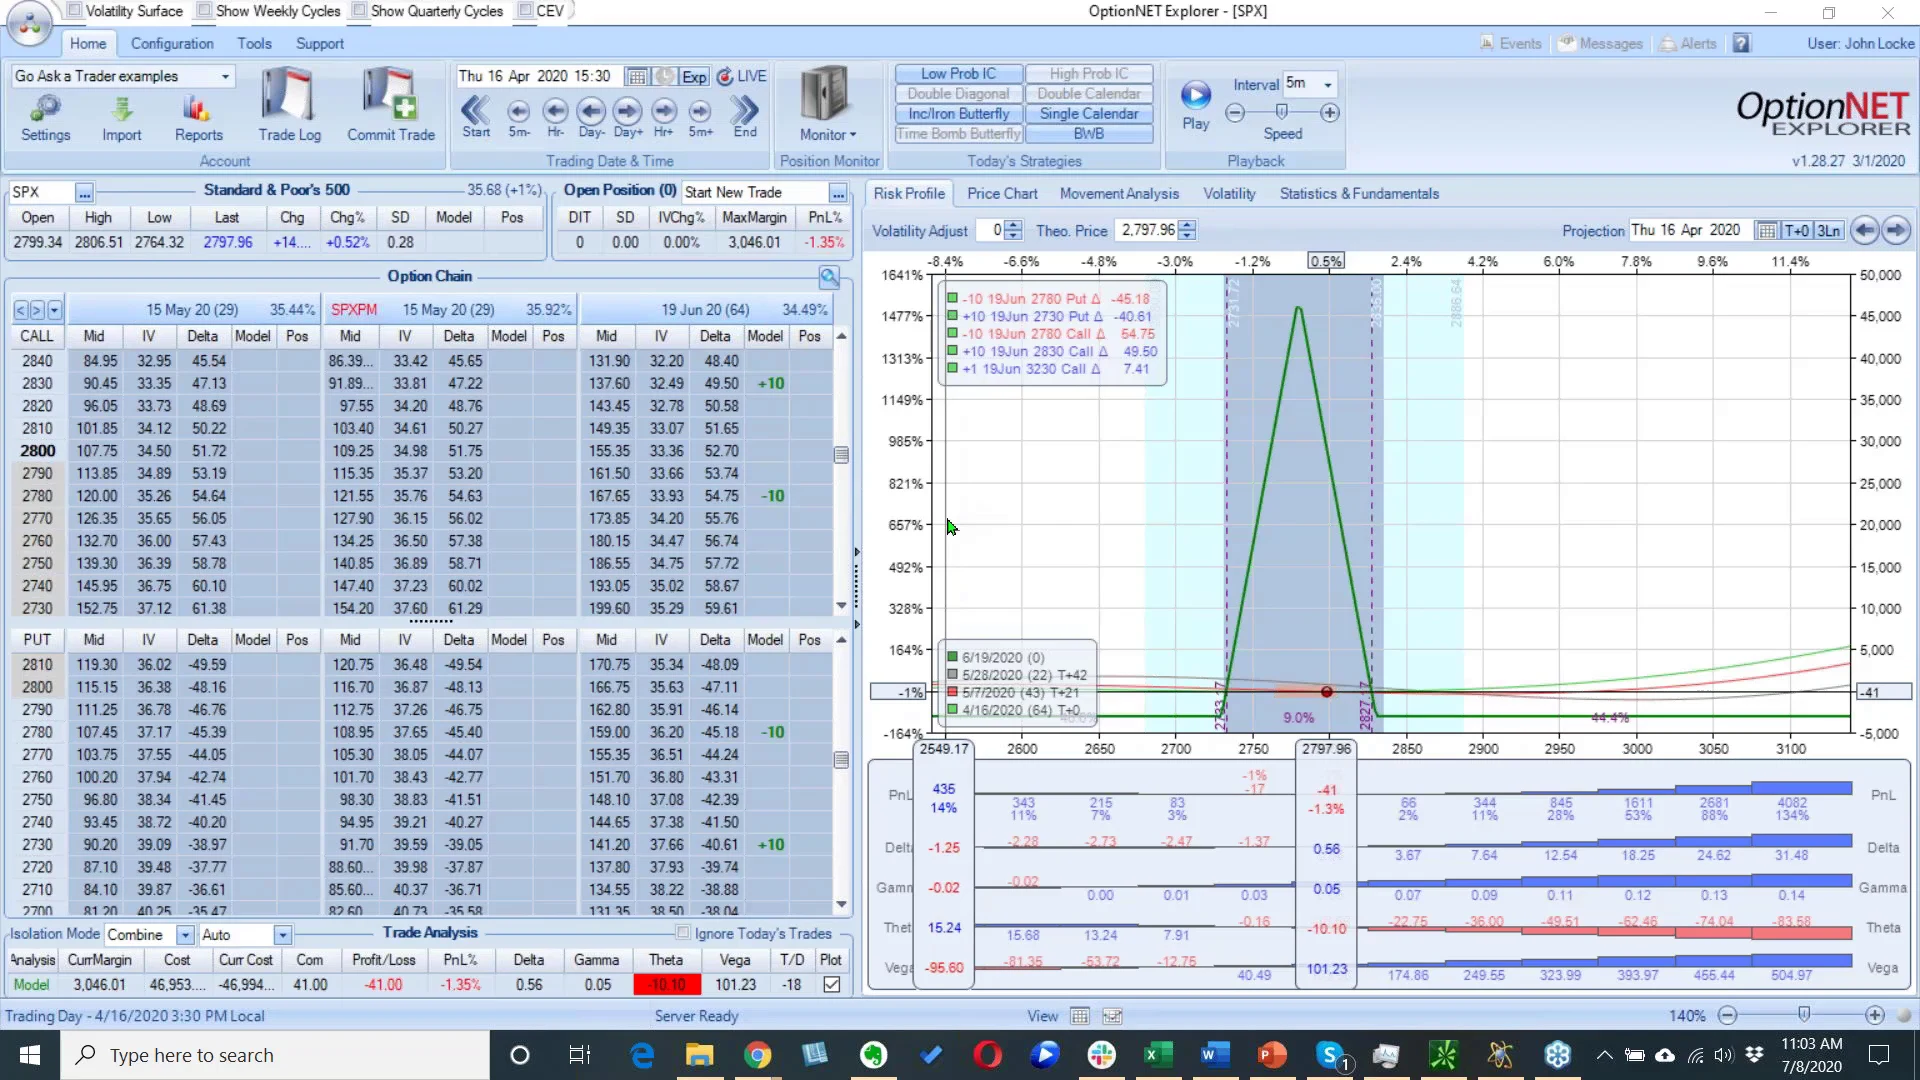Open the Start New Trade options button
This screenshot has width=1920, height=1080.
tap(838, 193)
